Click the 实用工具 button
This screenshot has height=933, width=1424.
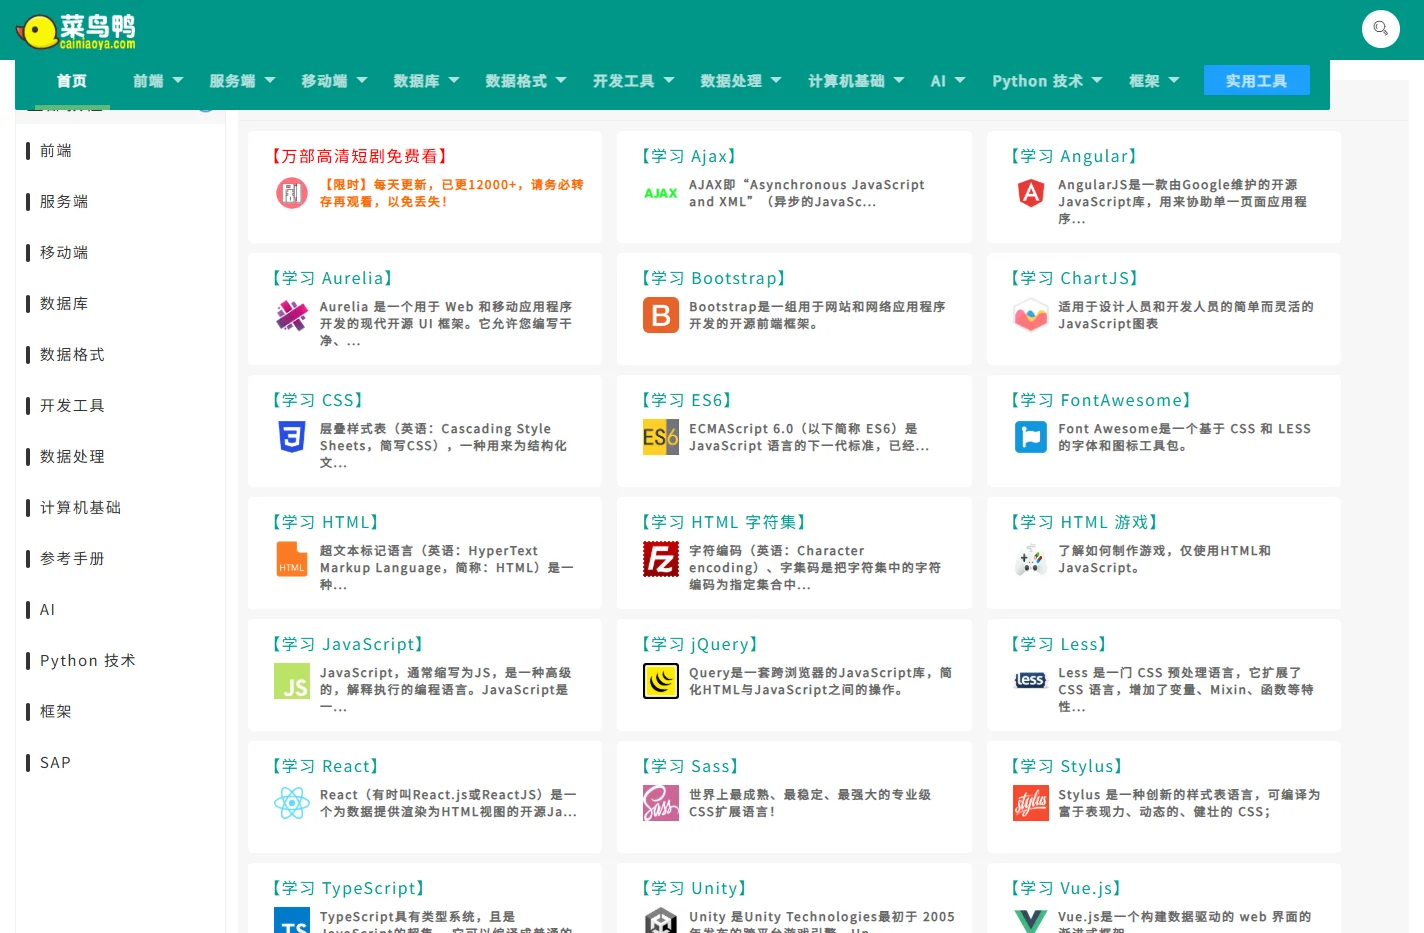(1256, 81)
